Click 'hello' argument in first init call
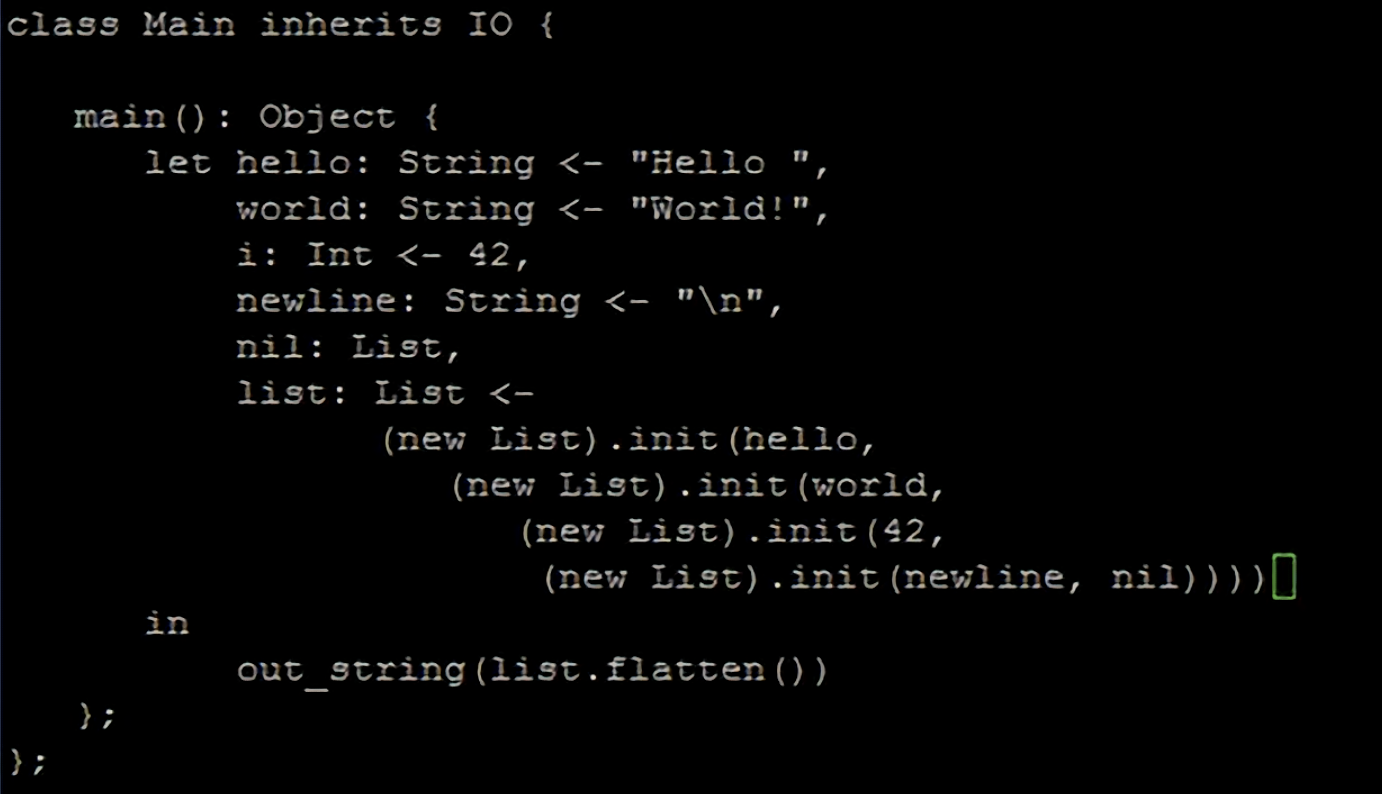 [x=800, y=439]
